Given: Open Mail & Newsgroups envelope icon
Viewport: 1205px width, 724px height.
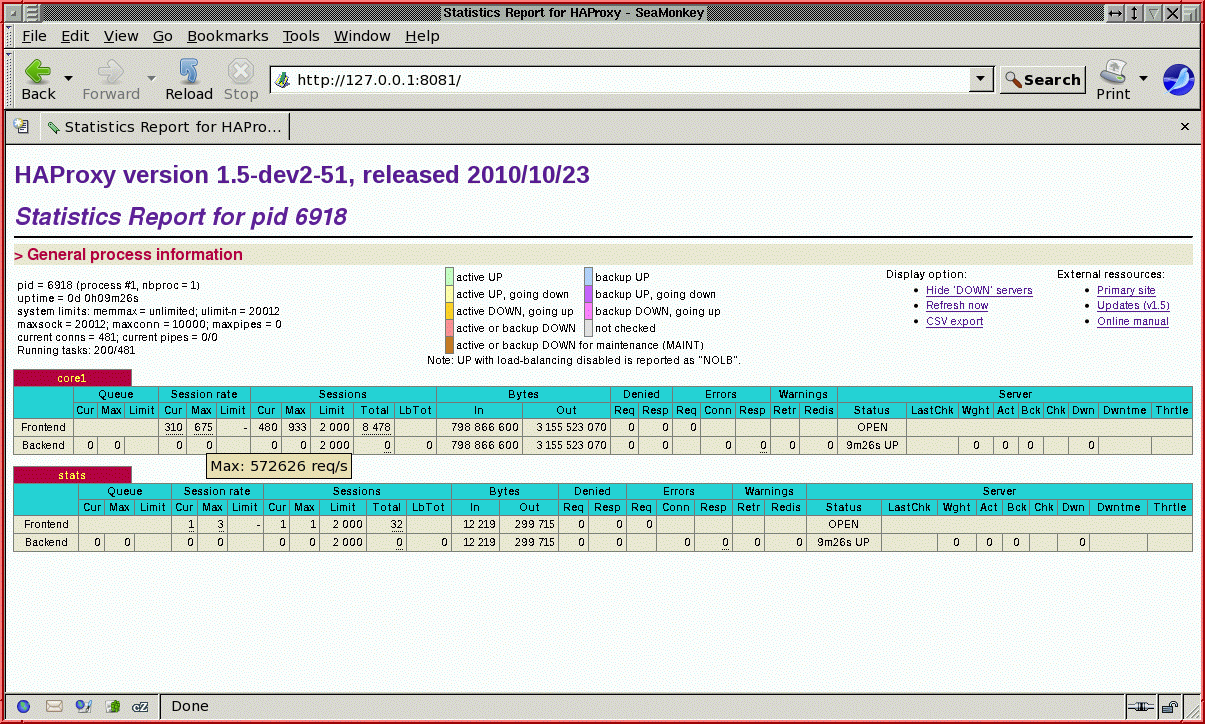Looking at the screenshot, I should pos(54,706).
